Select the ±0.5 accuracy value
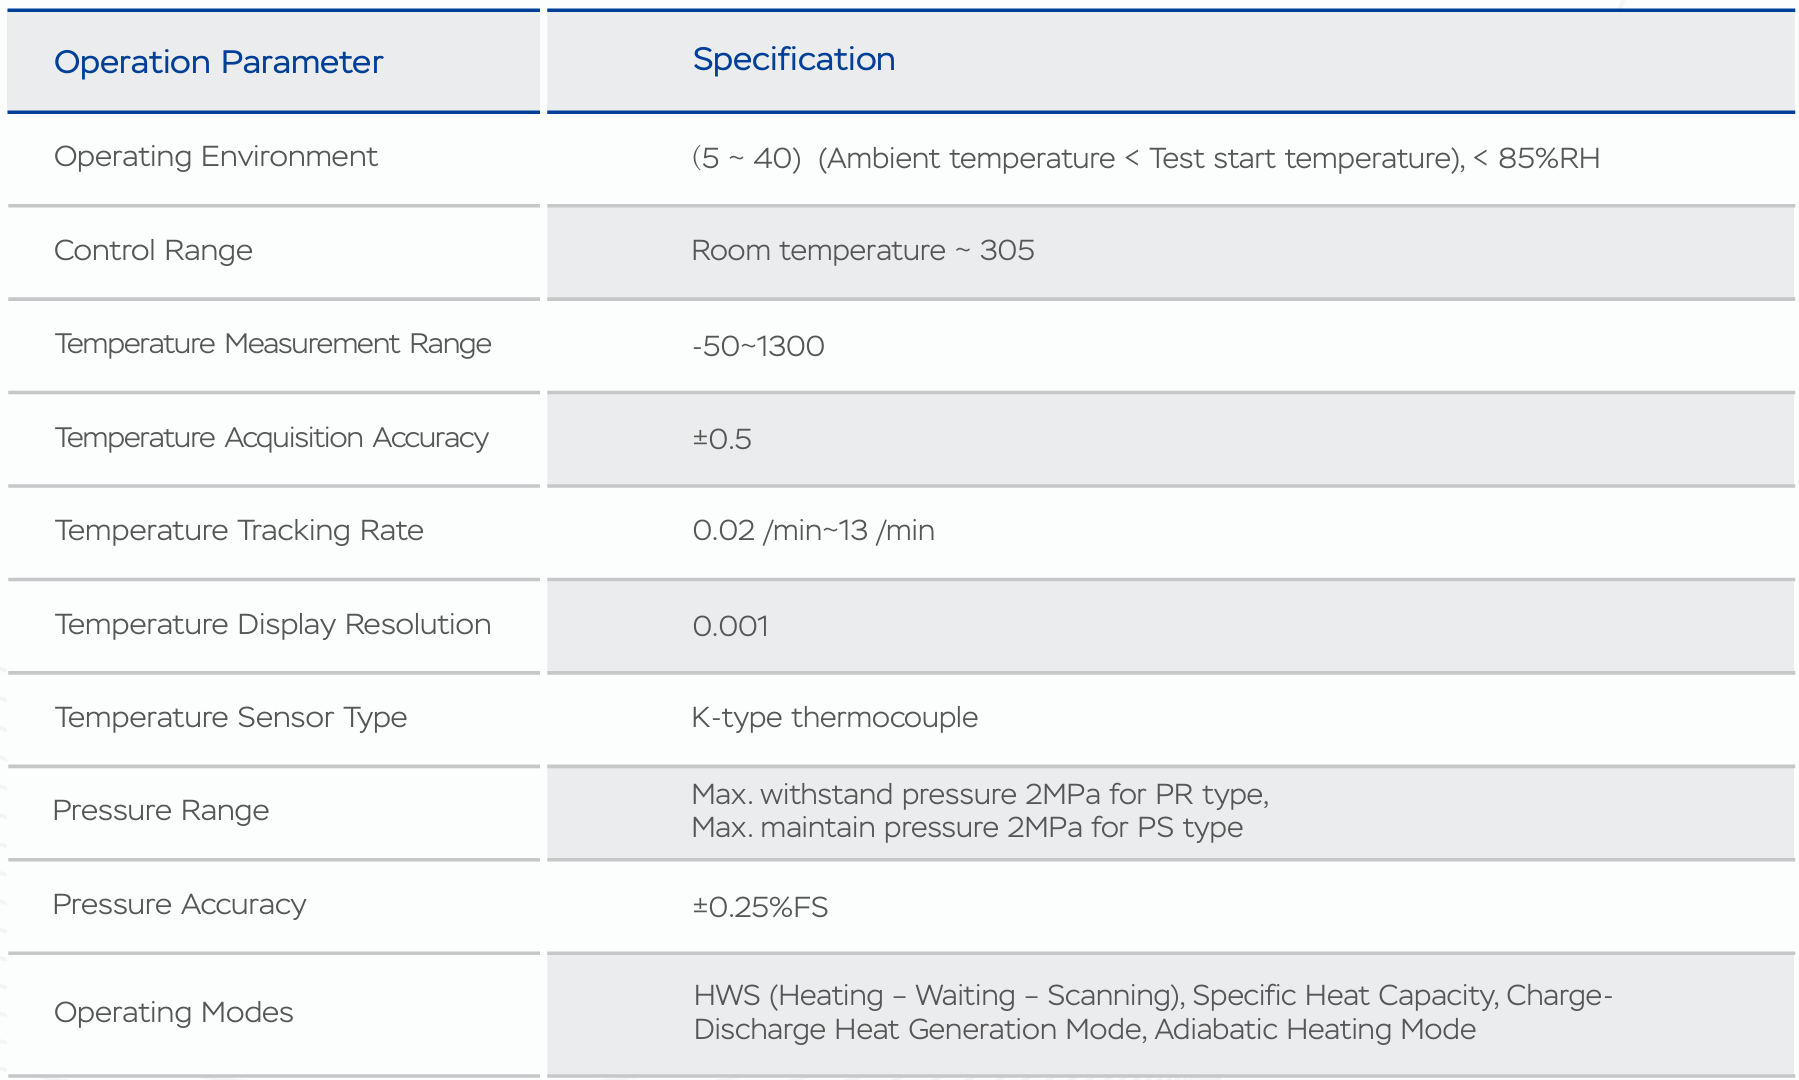Image resolution: width=1799 pixels, height=1080 pixels. click(722, 439)
